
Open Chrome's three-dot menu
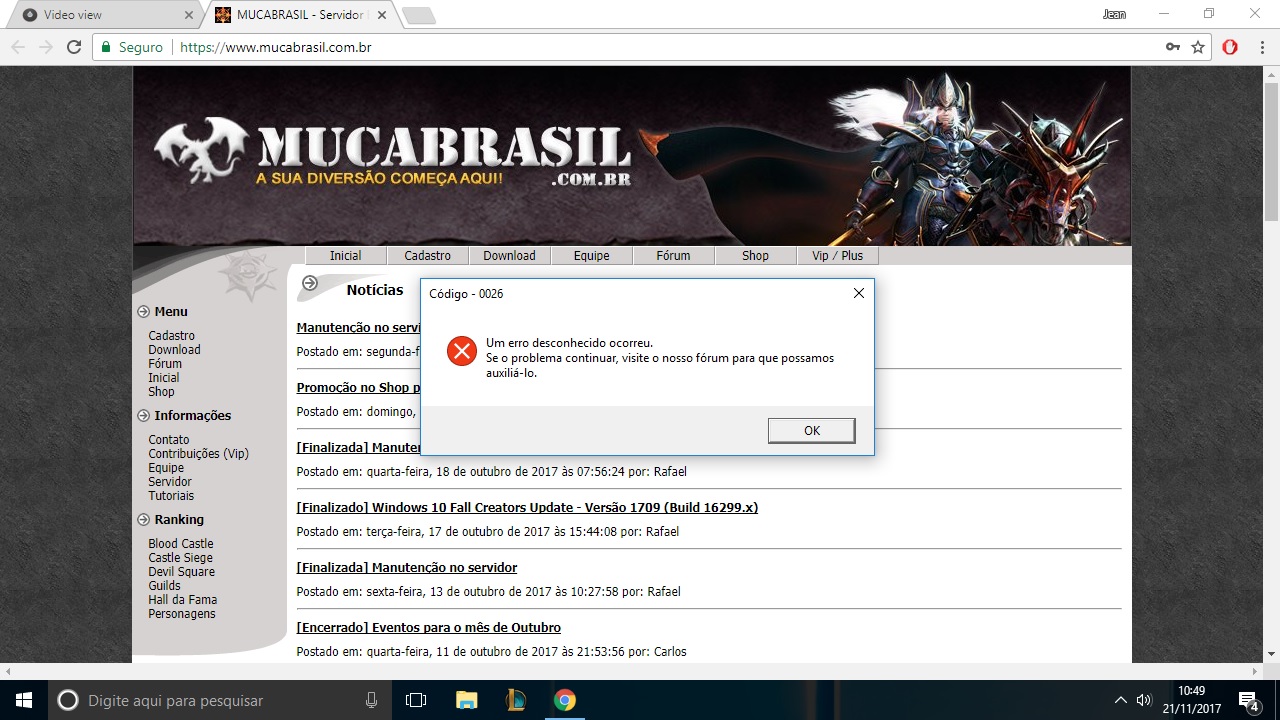point(1259,47)
